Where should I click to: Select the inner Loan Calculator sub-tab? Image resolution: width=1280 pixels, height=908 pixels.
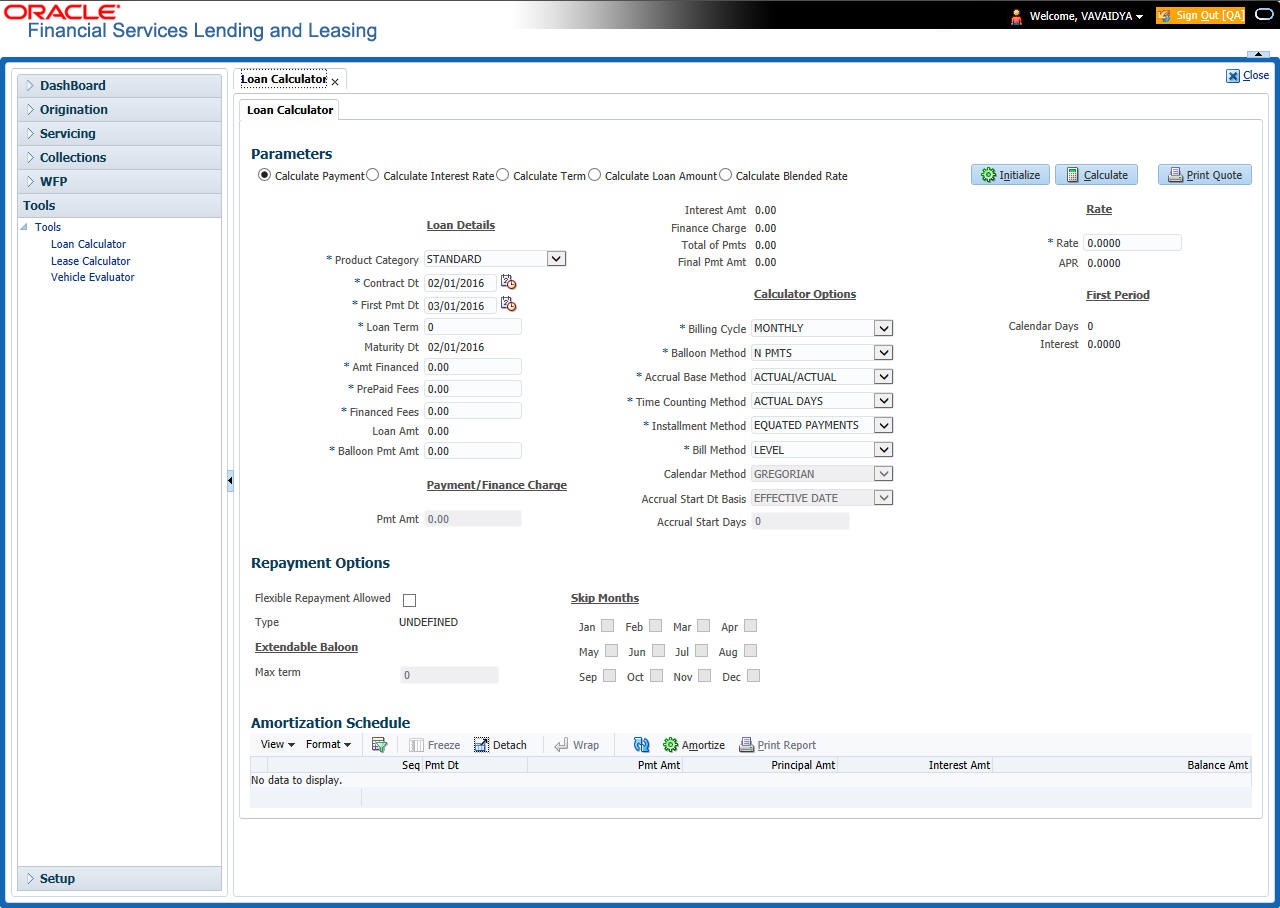290,110
